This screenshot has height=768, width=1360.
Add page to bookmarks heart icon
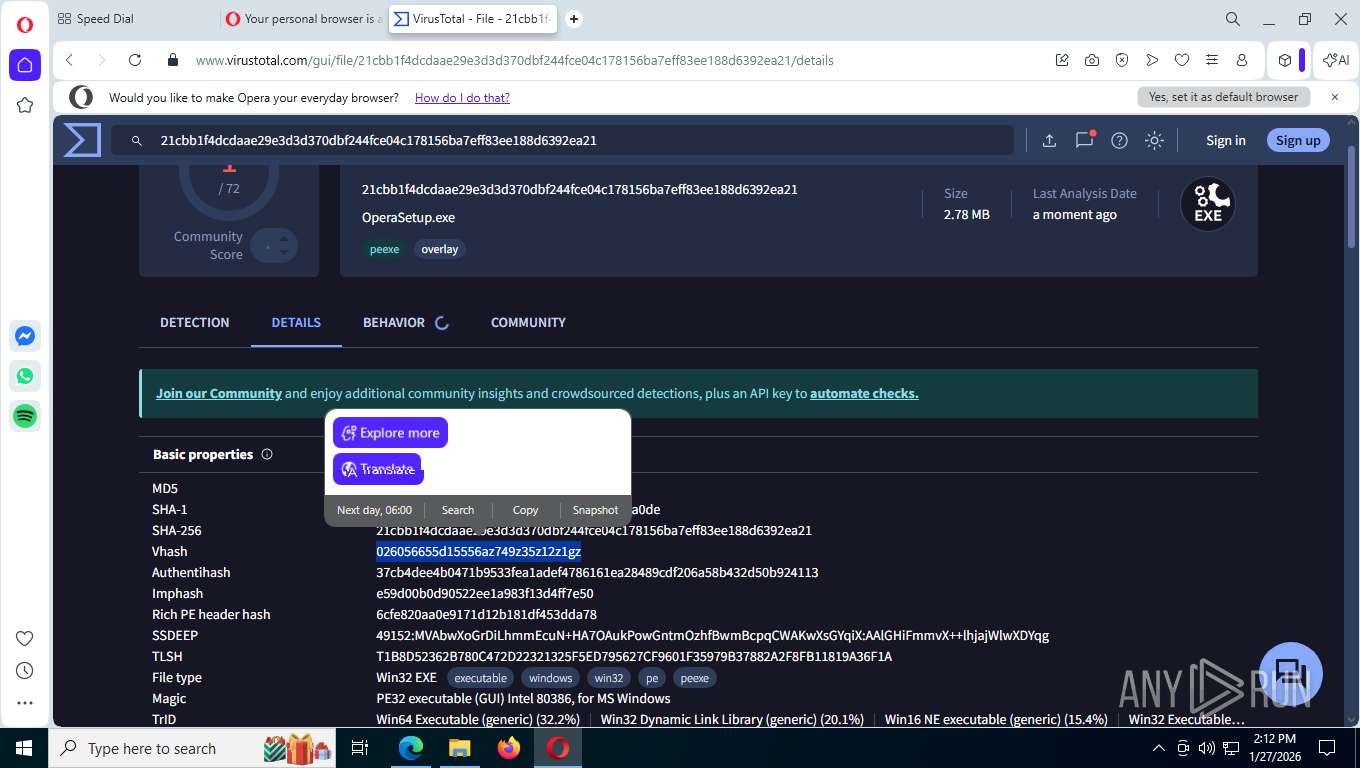tap(1182, 60)
